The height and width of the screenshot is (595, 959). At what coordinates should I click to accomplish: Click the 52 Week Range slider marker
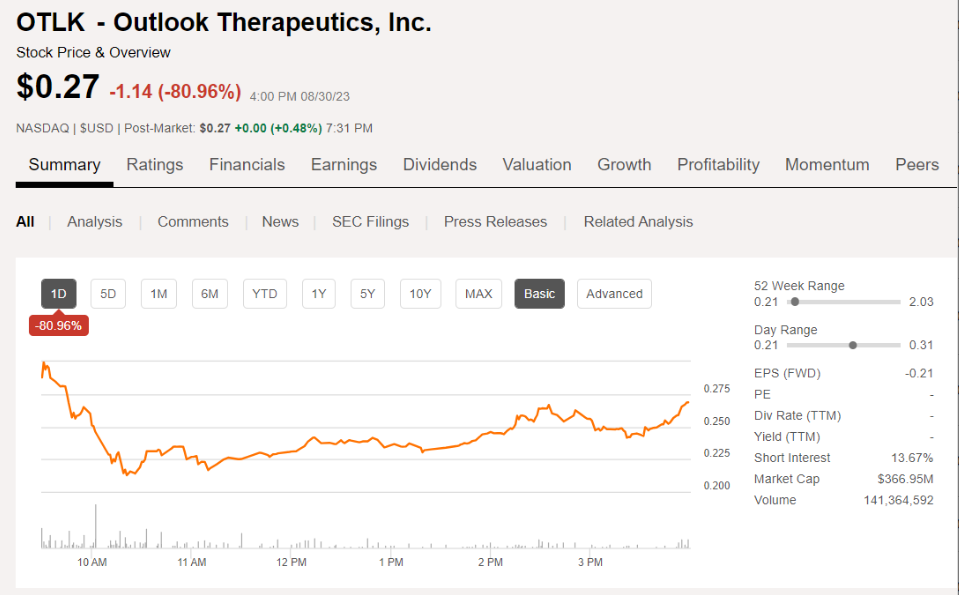point(794,301)
